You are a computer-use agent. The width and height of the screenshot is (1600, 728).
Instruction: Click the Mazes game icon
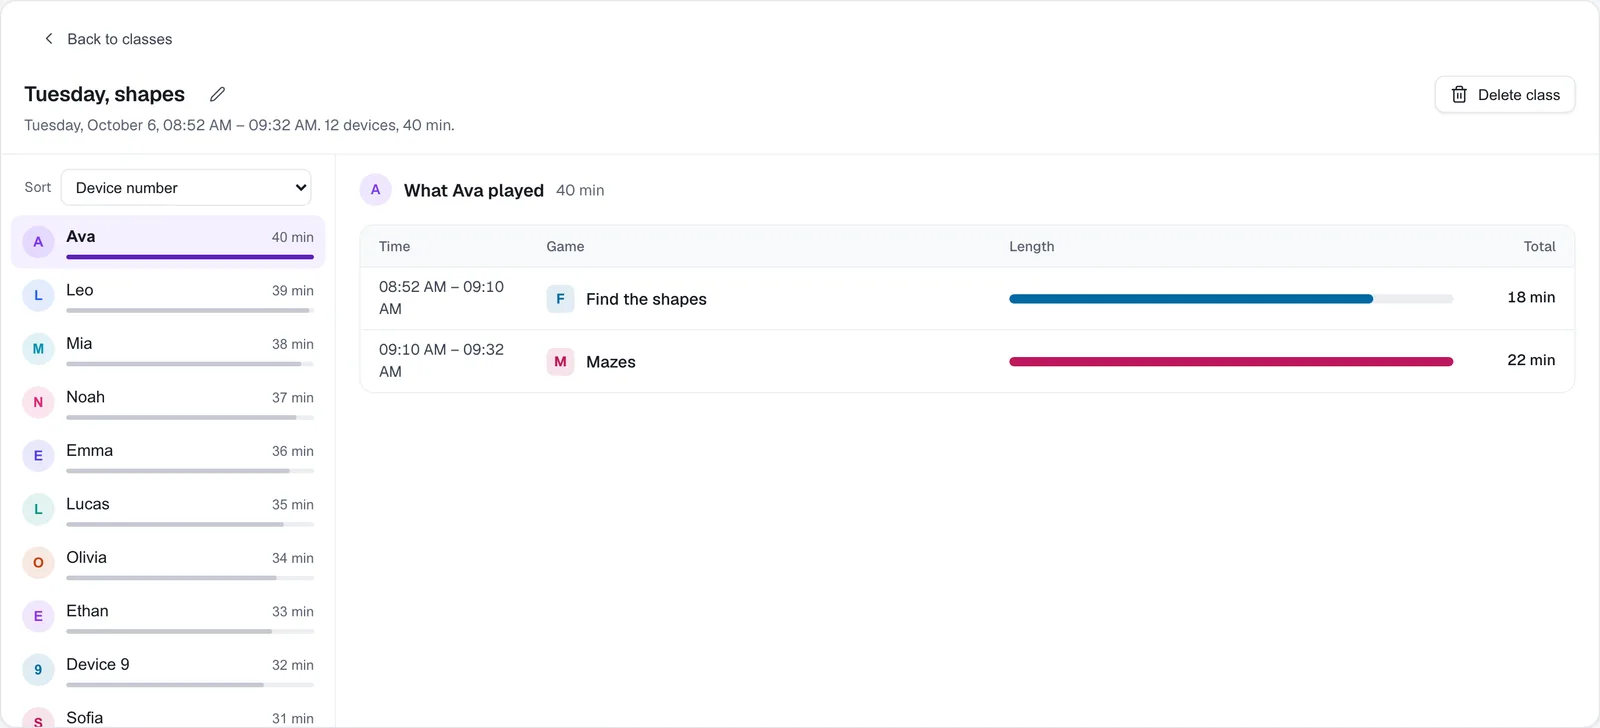click(560, 362)
